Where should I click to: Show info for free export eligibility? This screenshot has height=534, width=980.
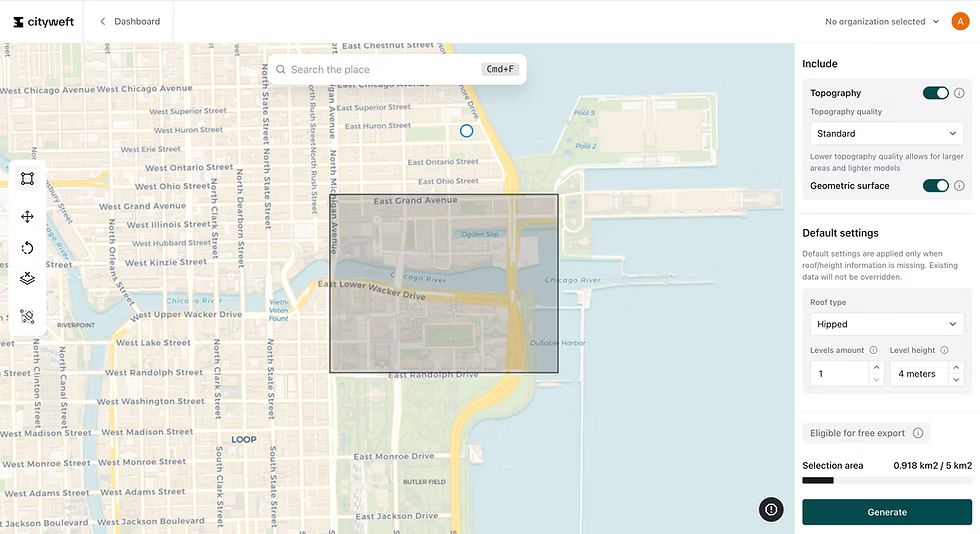coord(918,433)
